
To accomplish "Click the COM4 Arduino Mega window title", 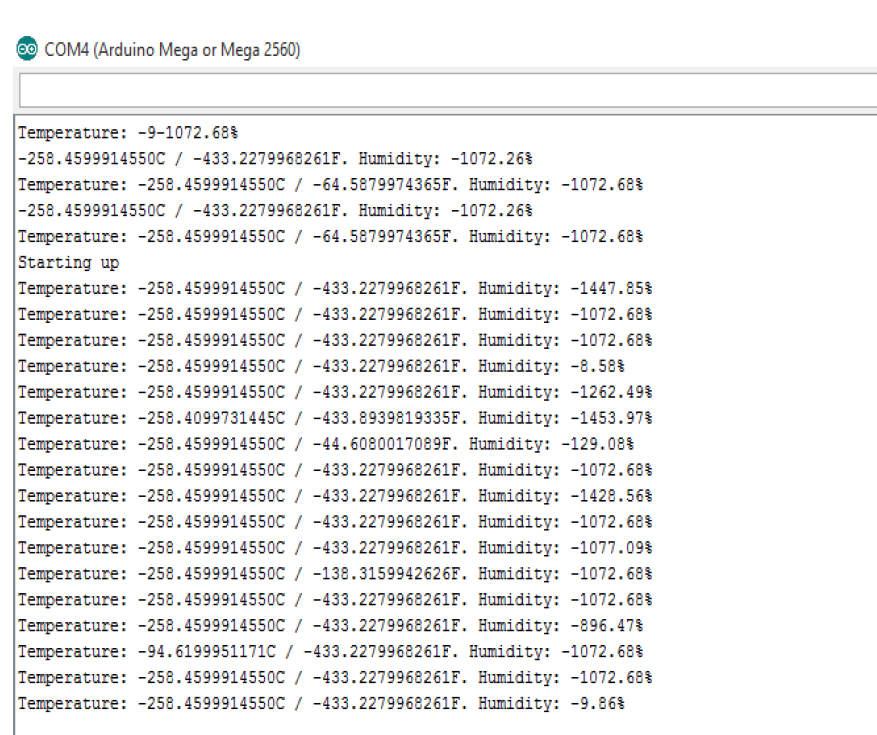I will tap(172, 50).
